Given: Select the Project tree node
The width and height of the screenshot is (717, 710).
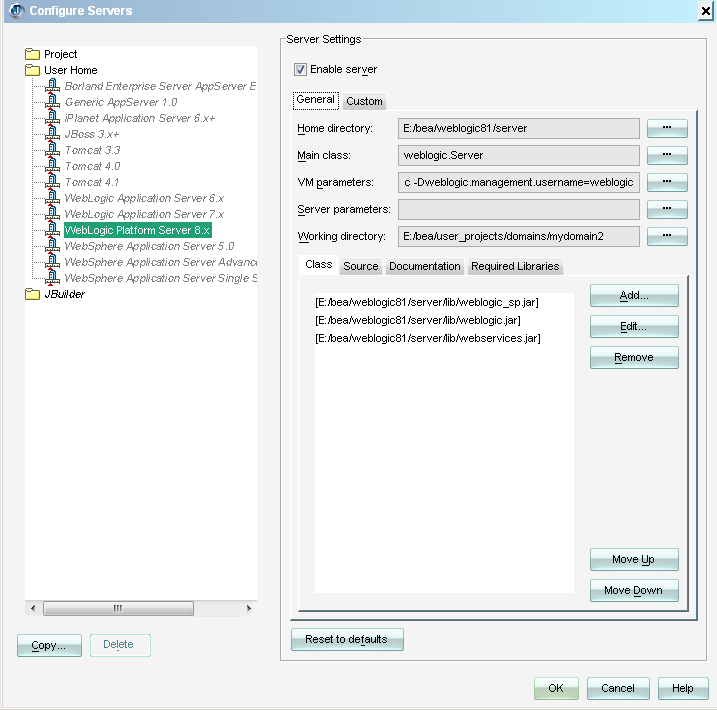Looking at the screenshot, I should [60, 54].
